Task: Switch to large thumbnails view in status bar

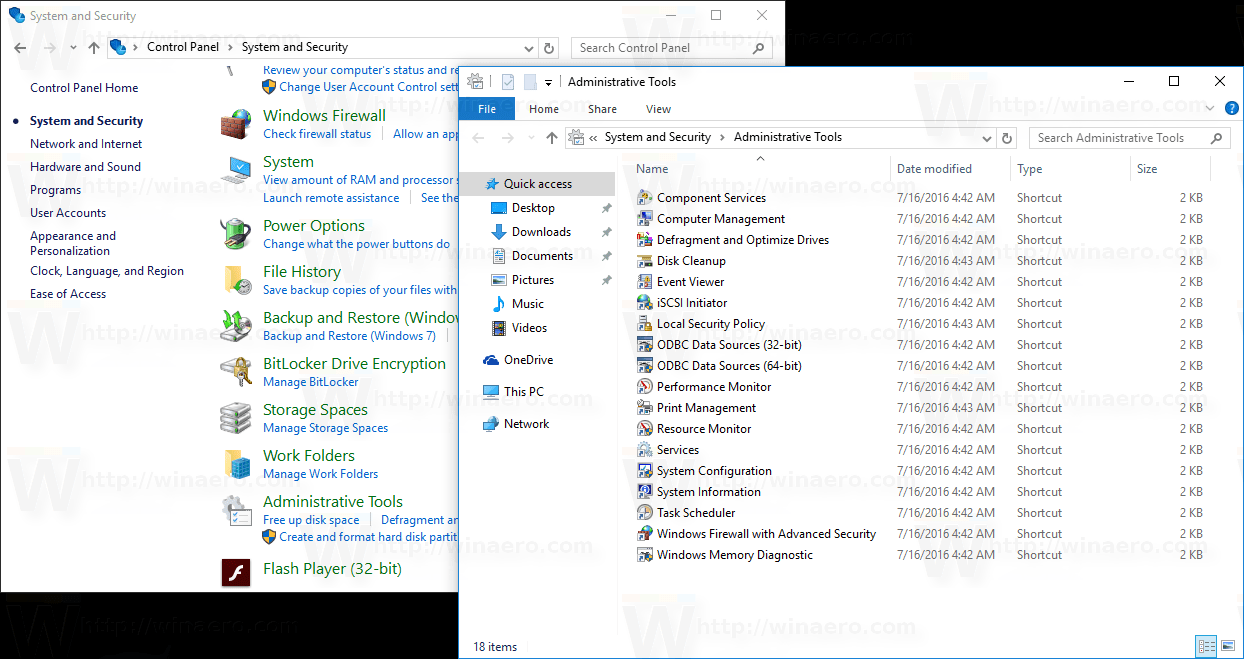Action: 1227,646
